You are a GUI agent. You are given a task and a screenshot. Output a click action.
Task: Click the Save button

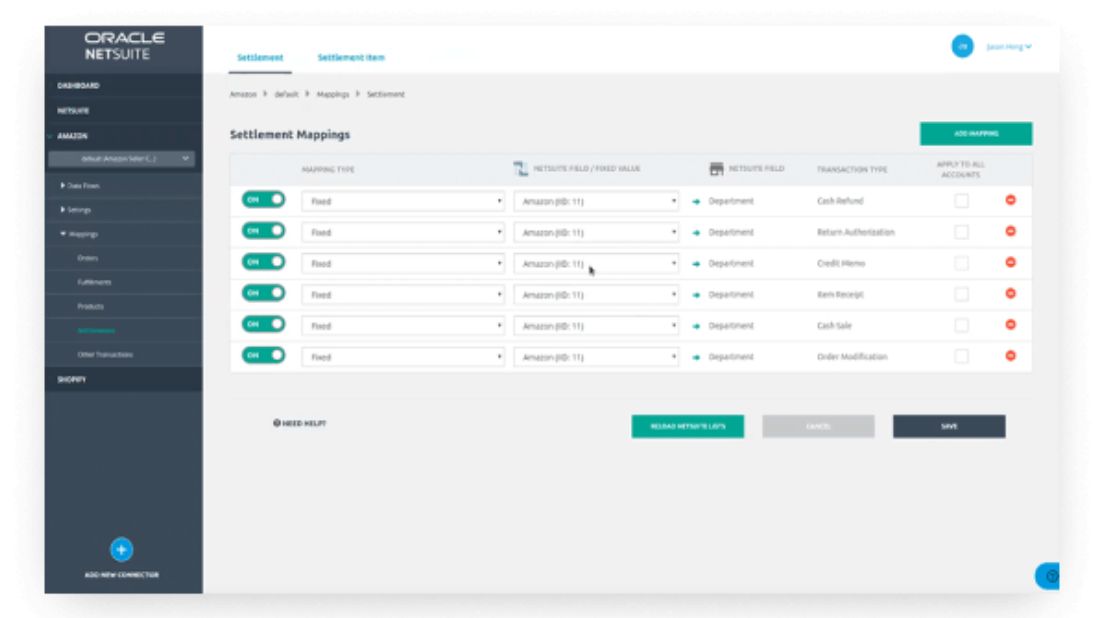pos(948,427)
